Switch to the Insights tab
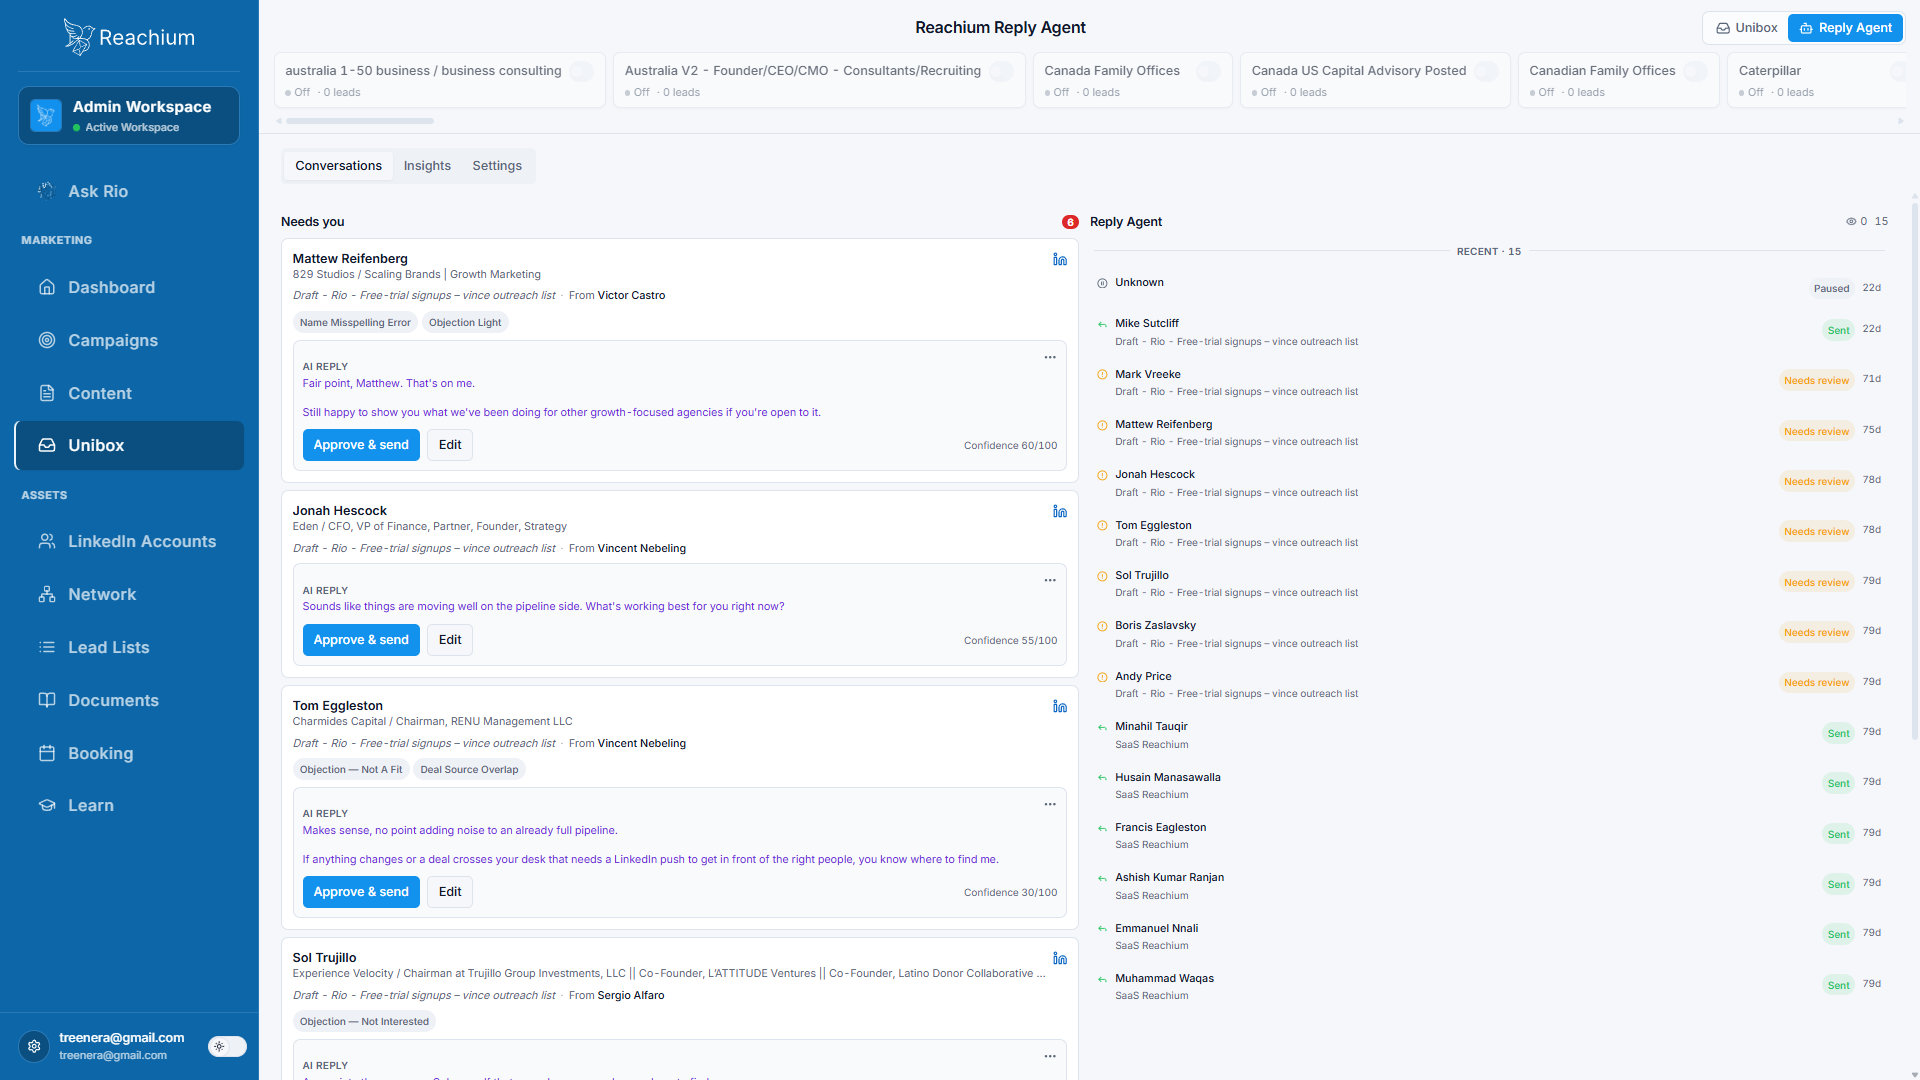1920x1080 pixels. click(427, 166)
